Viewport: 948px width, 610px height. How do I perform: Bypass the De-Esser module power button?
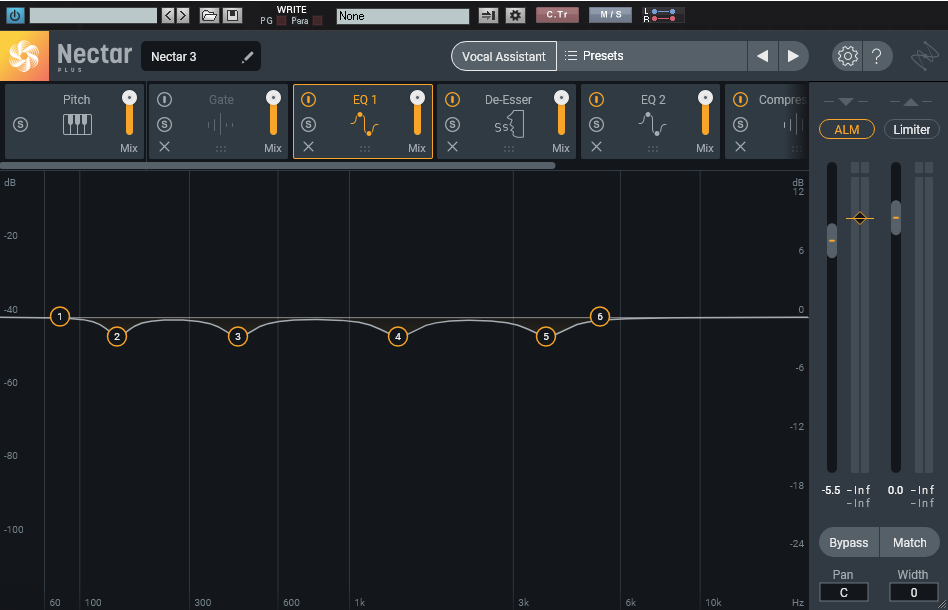[452, 100]
